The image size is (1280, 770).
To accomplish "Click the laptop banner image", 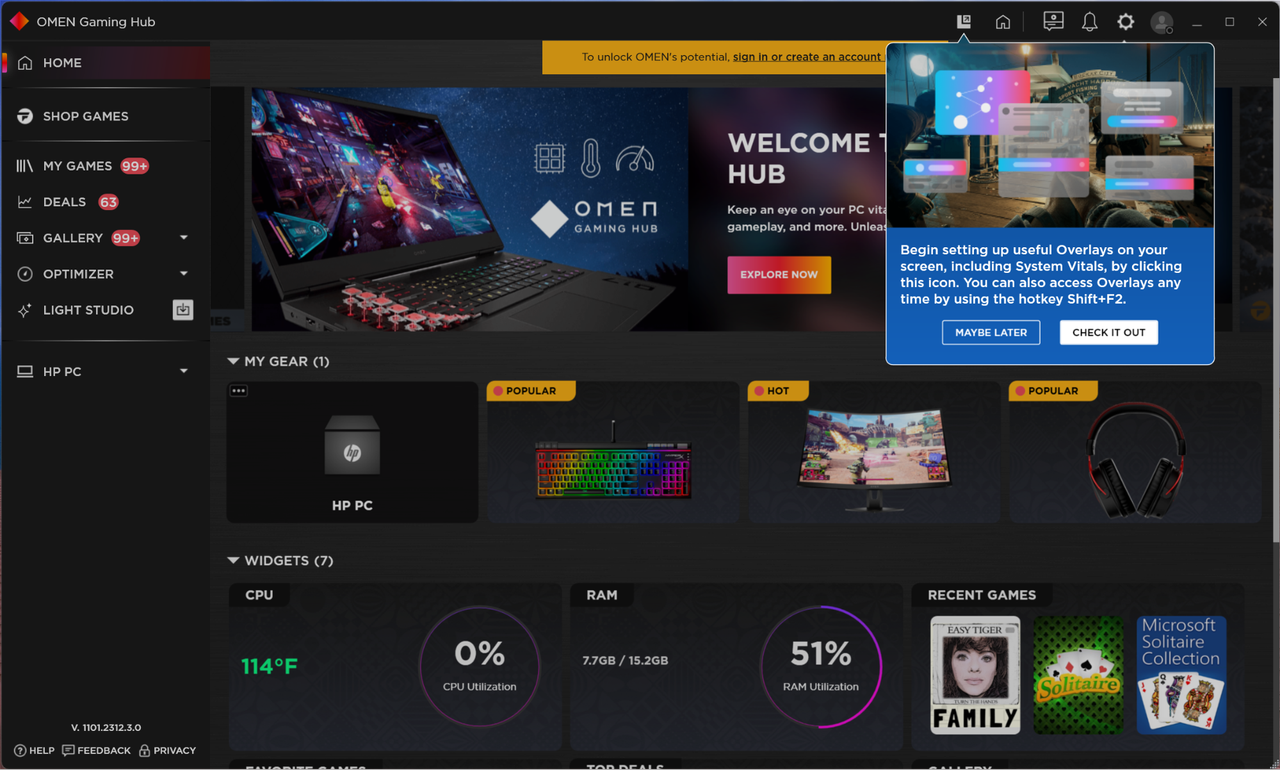I will click(x=469, y=209).
